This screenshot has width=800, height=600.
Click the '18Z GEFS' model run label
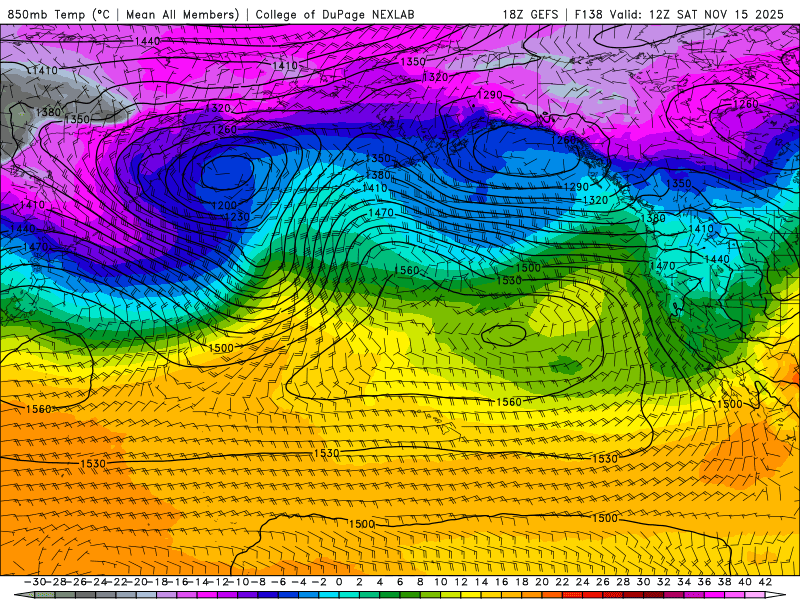(x=530, y=15)
